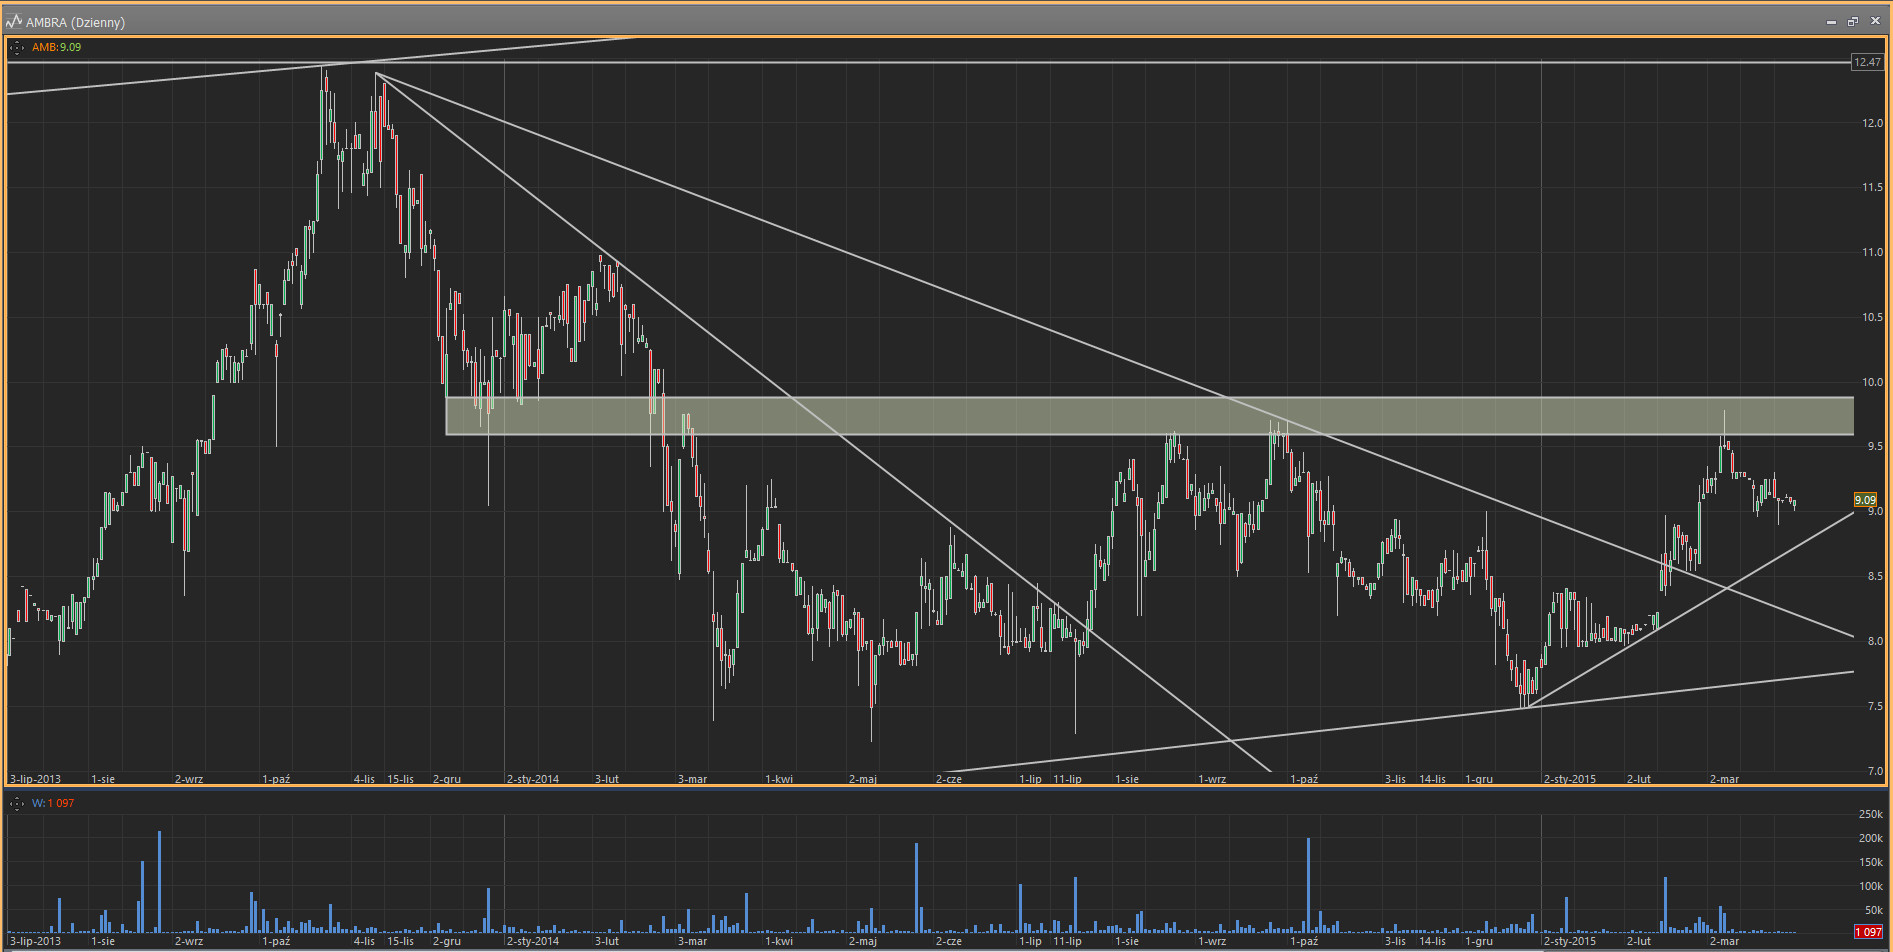Click the red 1.097 volume value tag
The height and width of the screenshot is (952, 1893).
click(x=1868, y=932)
